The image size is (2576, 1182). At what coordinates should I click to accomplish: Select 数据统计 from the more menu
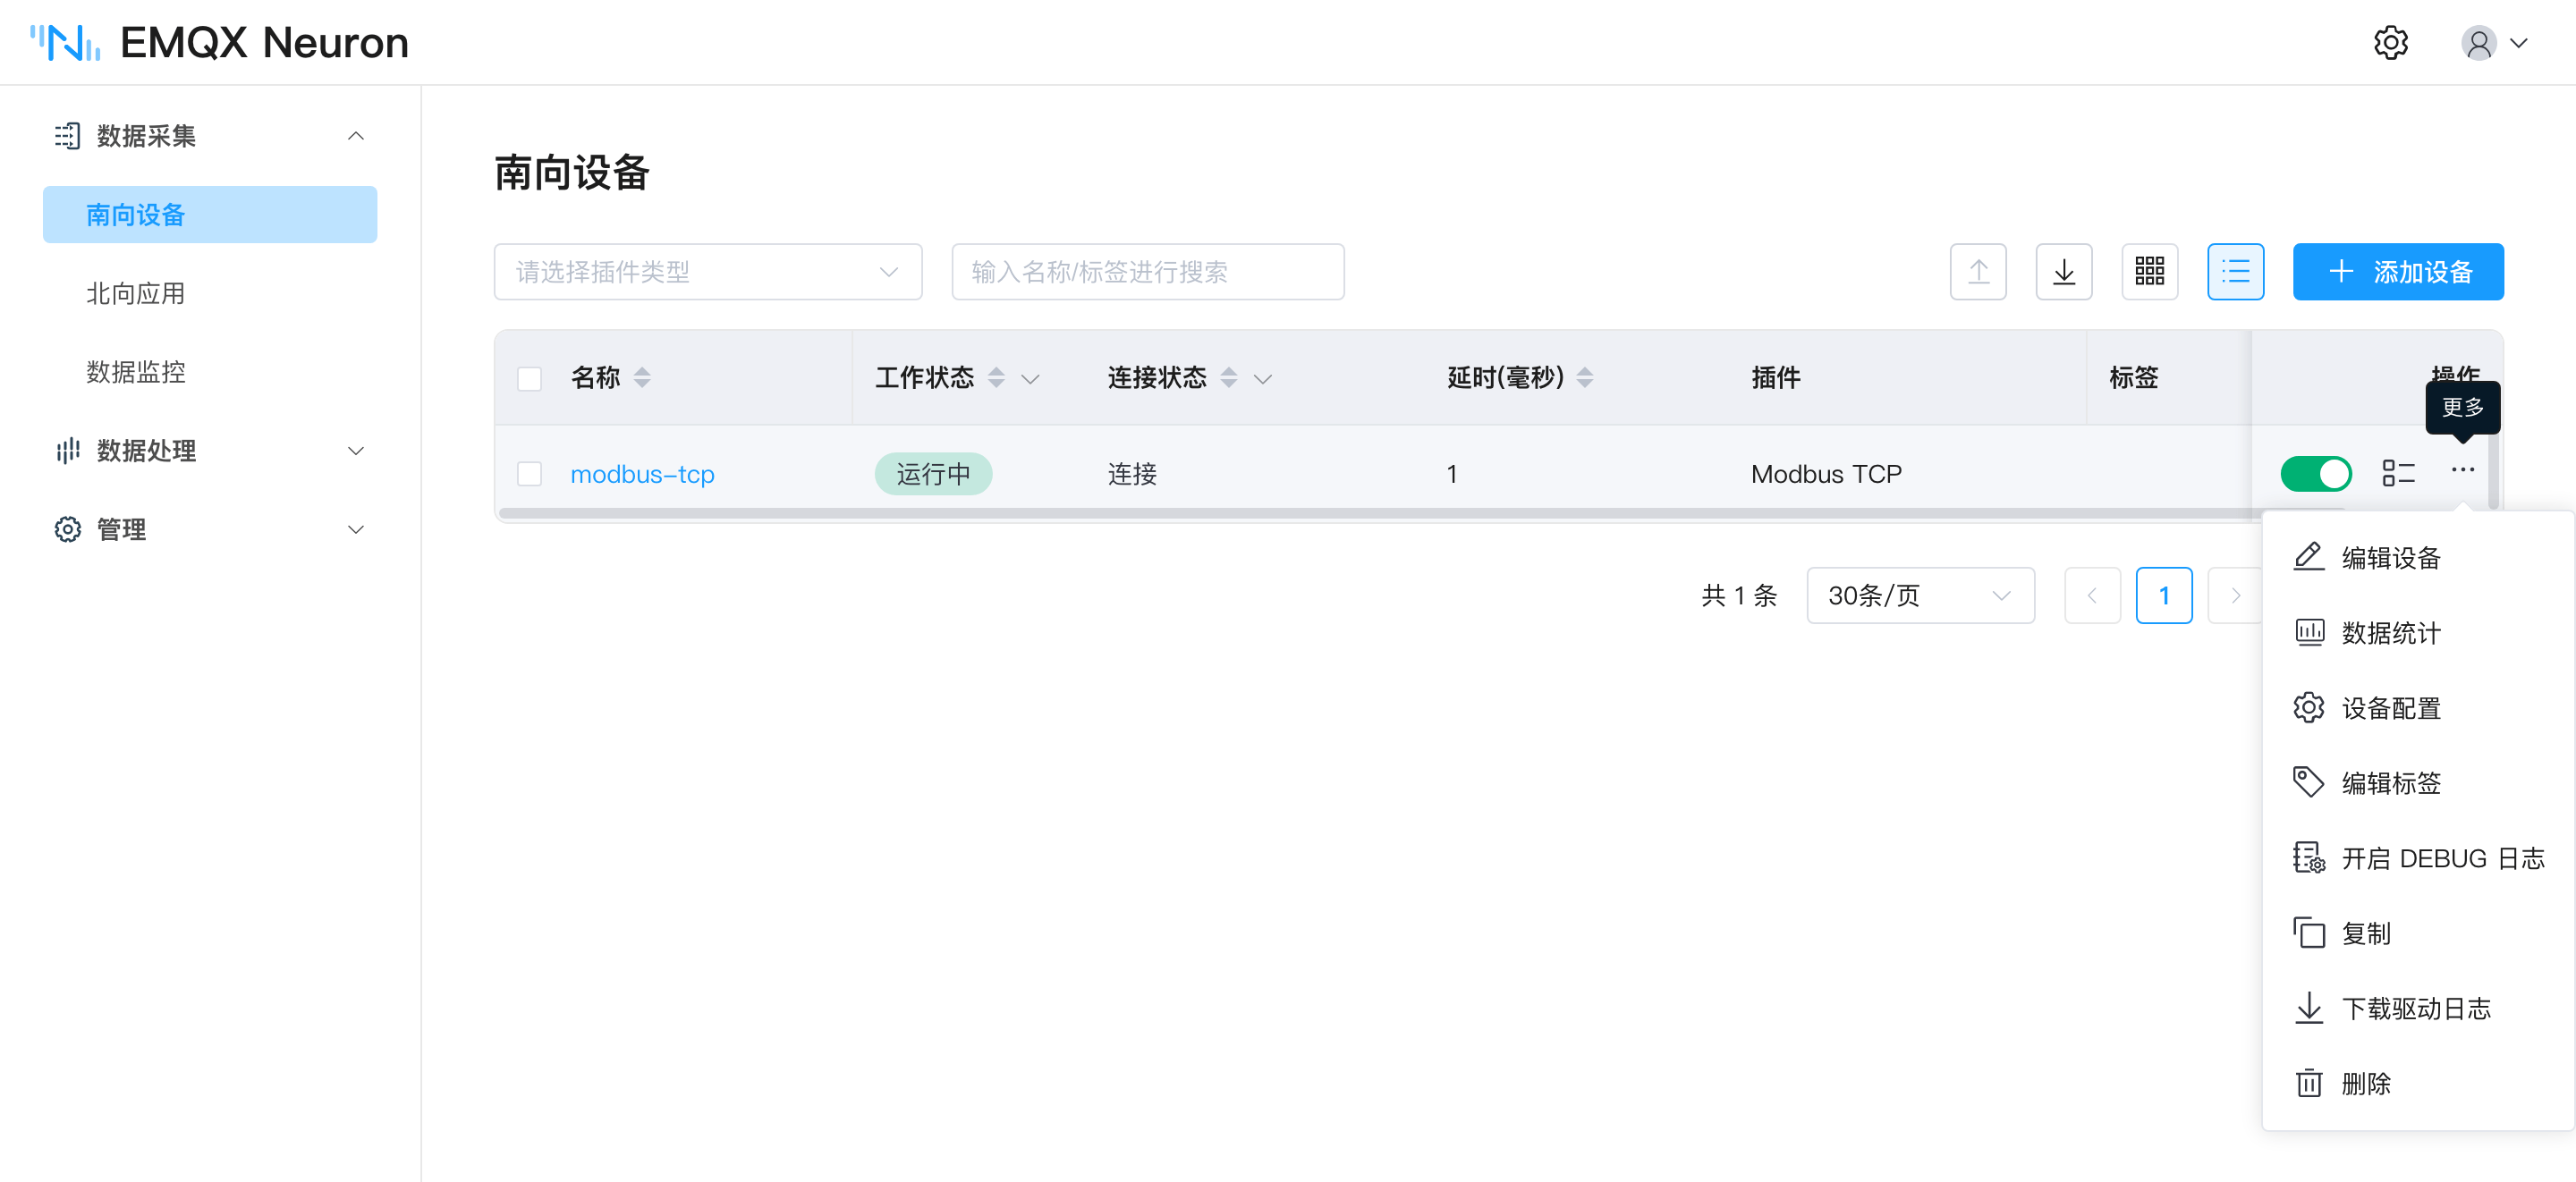[x=2418, y=632]
